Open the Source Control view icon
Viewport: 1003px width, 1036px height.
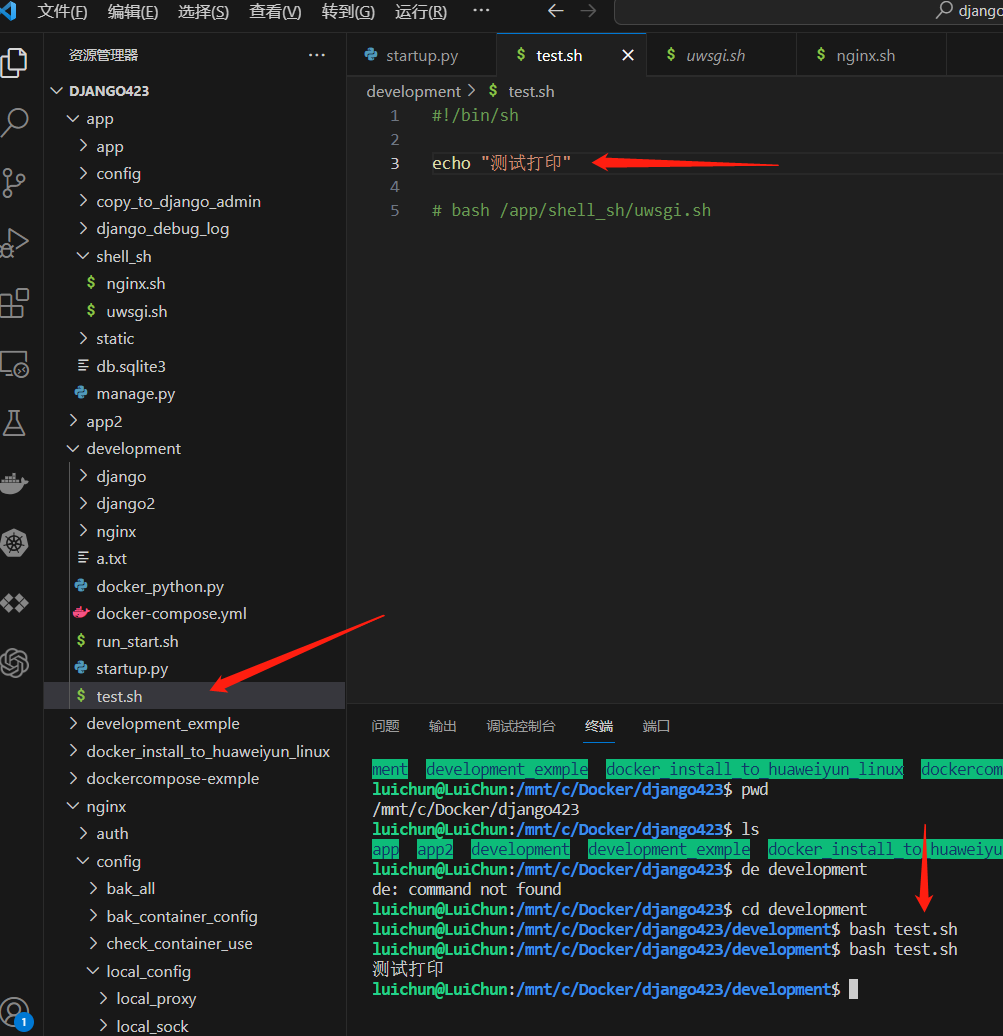click(14, 183)
